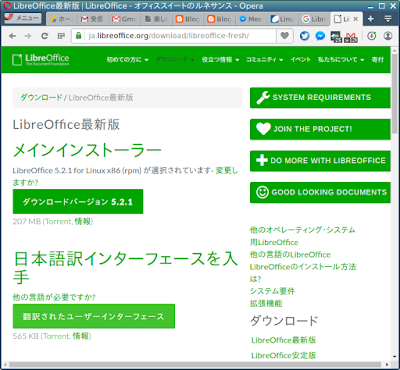Screen dimensions: 400x370
Task: Switch to the second Blog tab
Action: (x=219, y=19)
